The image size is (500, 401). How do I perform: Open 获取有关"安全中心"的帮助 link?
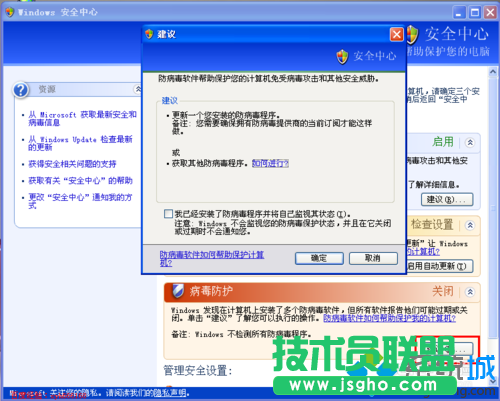point(80,181)
